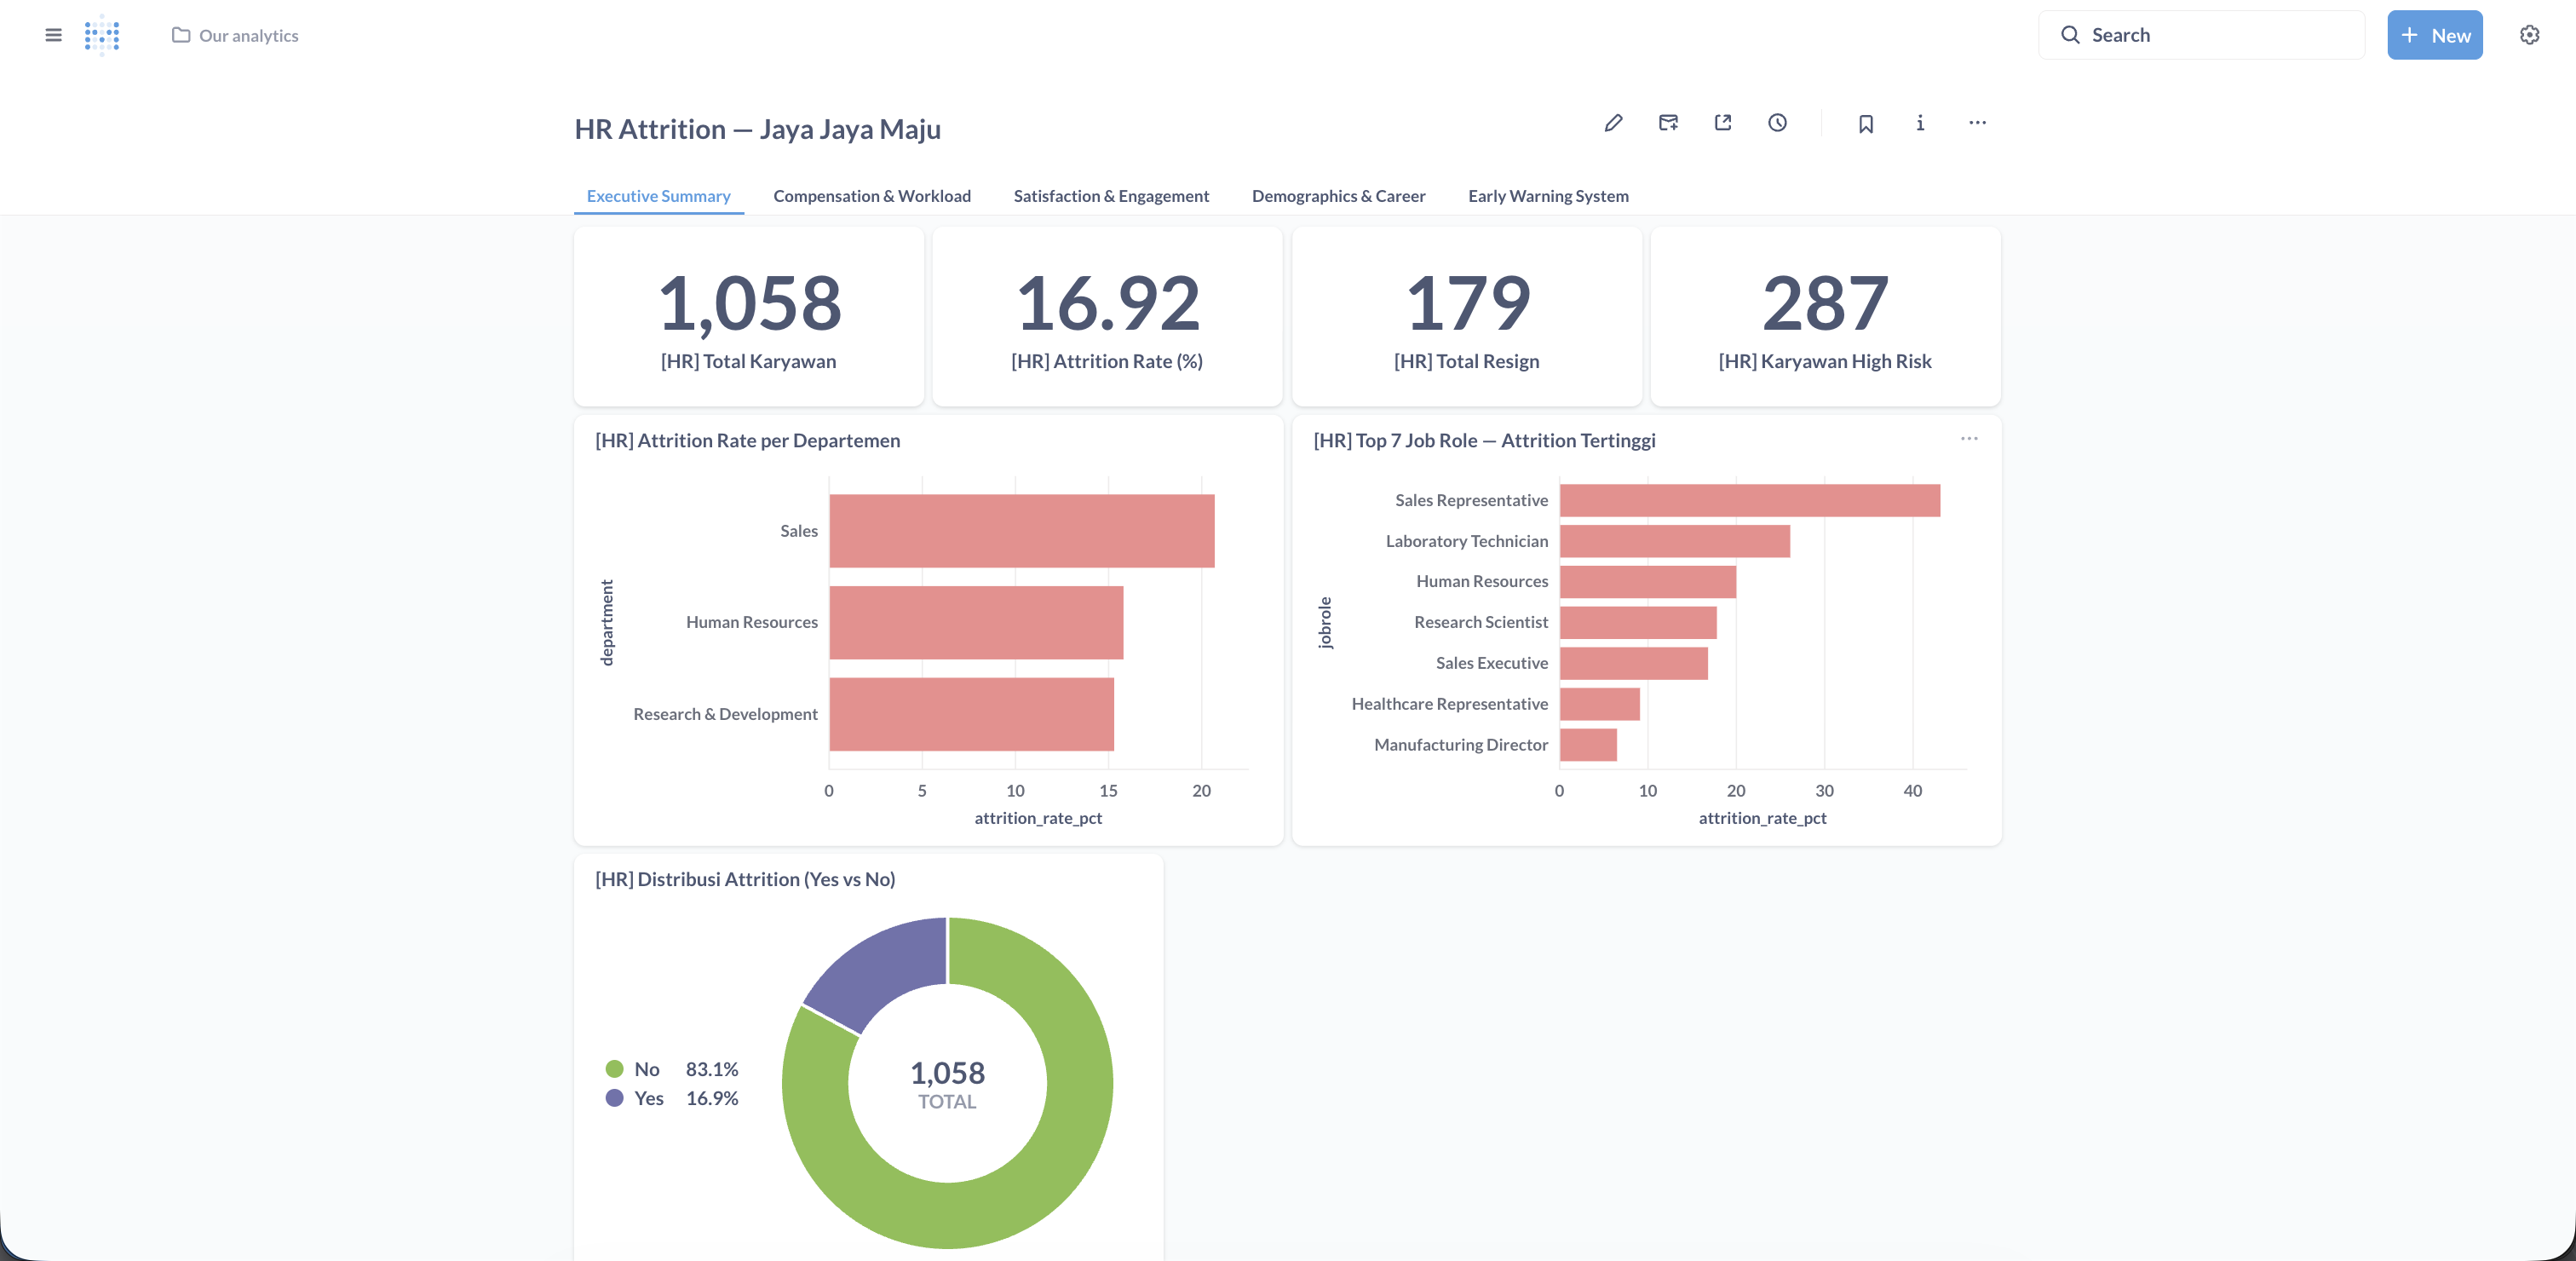Click the Sales Representative bar
Viewport: 2576px width, 1261px height.
1749,500
